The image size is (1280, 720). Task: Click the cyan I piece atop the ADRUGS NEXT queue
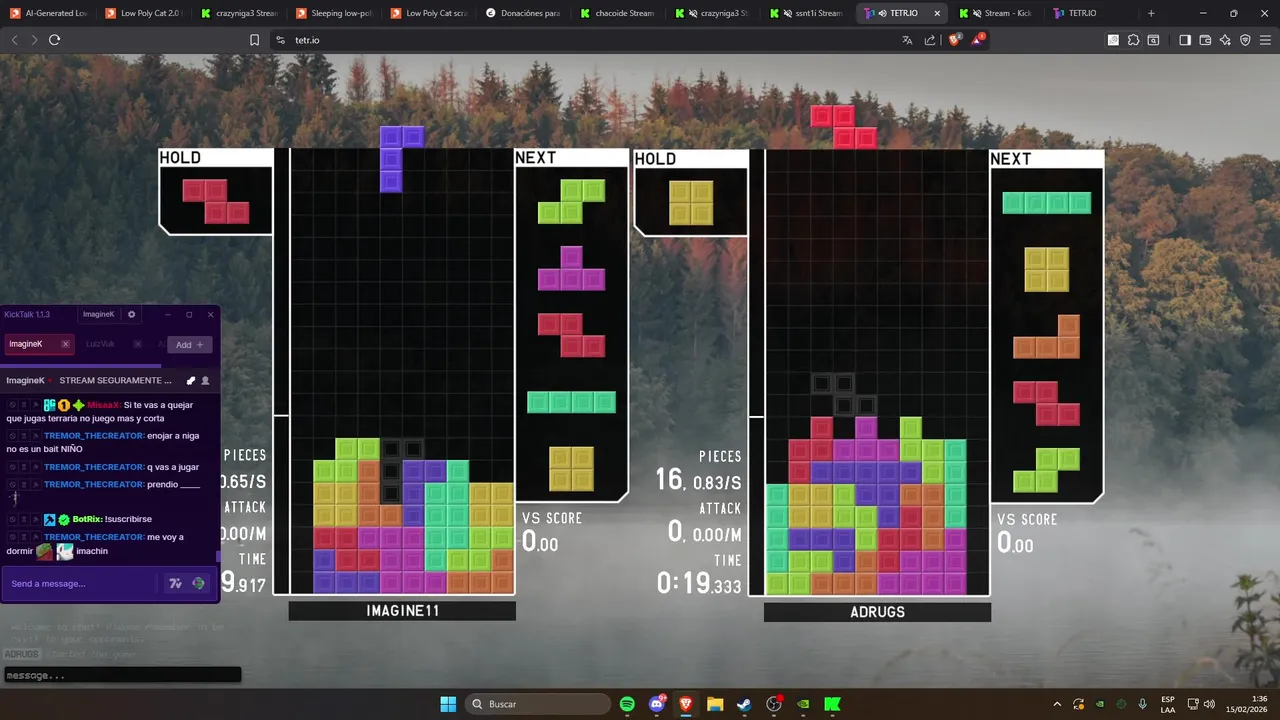(1047, 203)
